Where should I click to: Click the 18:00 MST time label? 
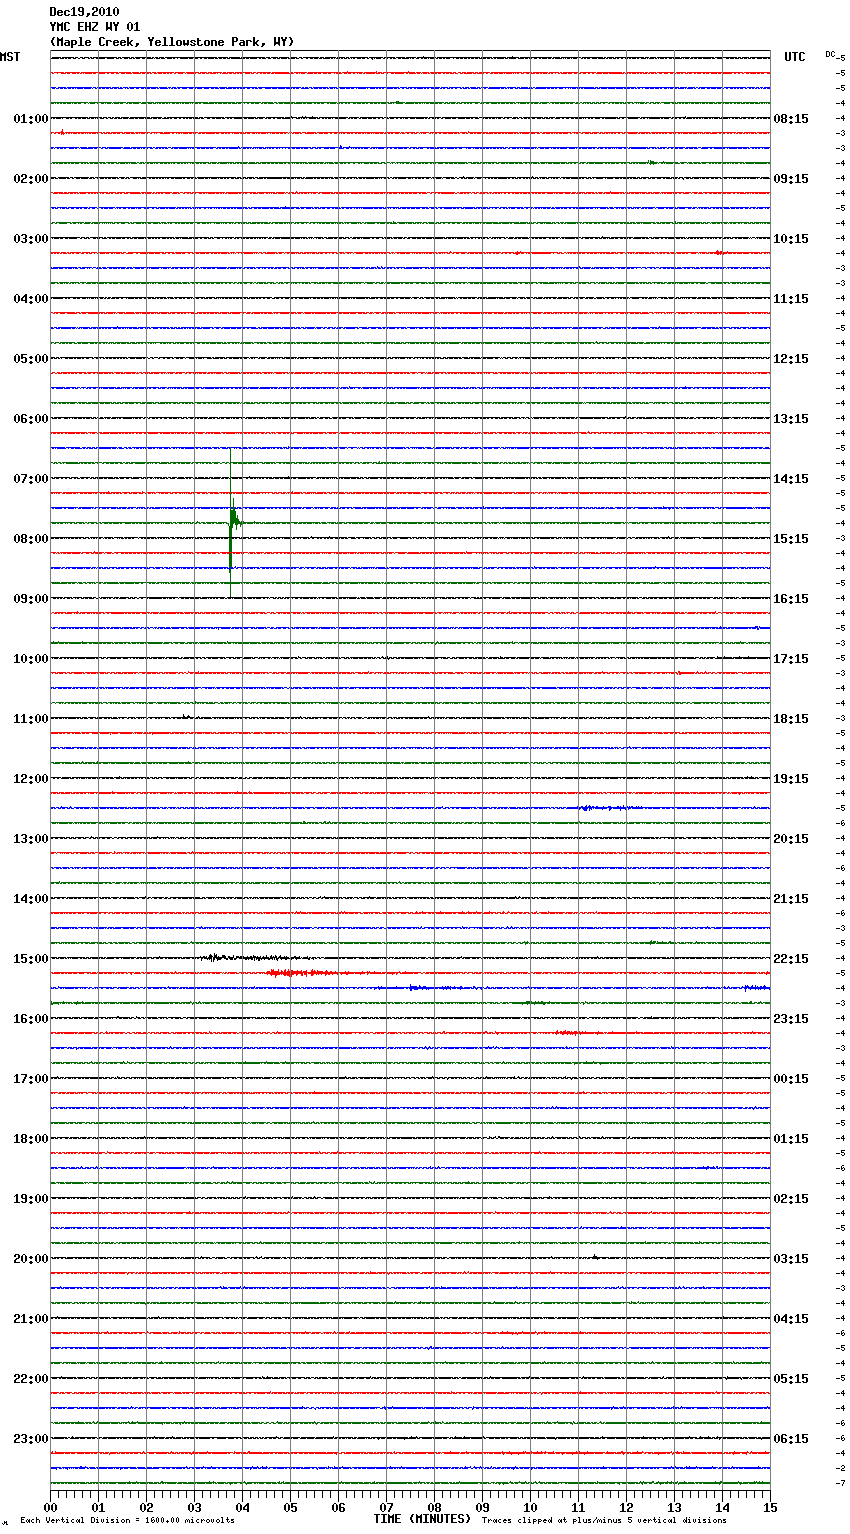(x=31, y=1139)
